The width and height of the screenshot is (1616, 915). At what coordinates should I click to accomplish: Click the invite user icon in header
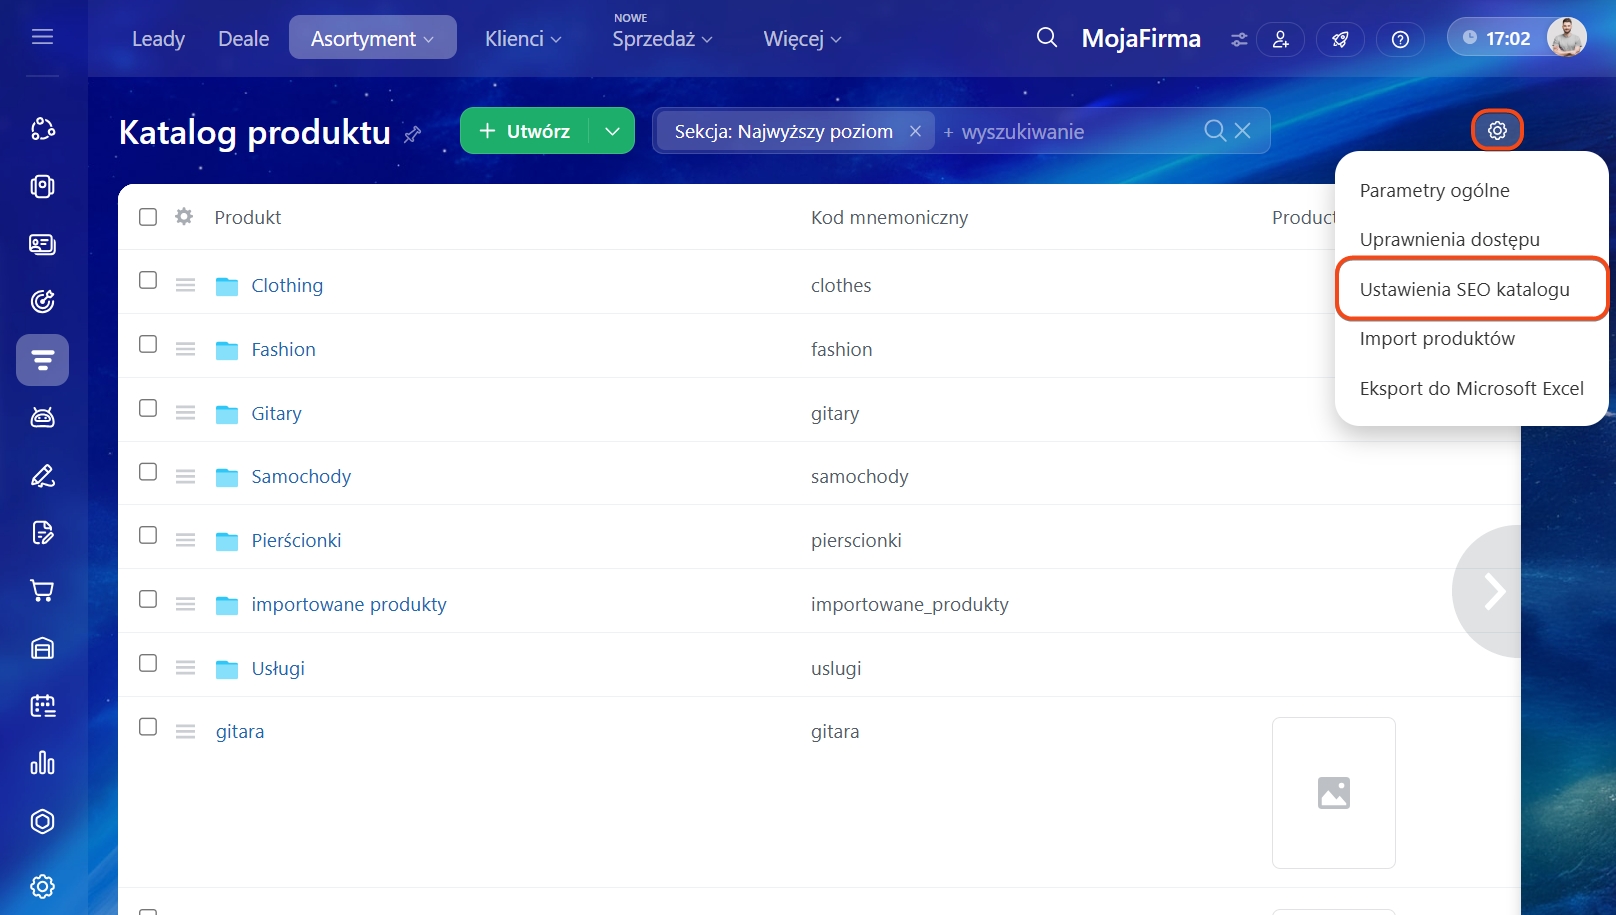point(1280,39)
